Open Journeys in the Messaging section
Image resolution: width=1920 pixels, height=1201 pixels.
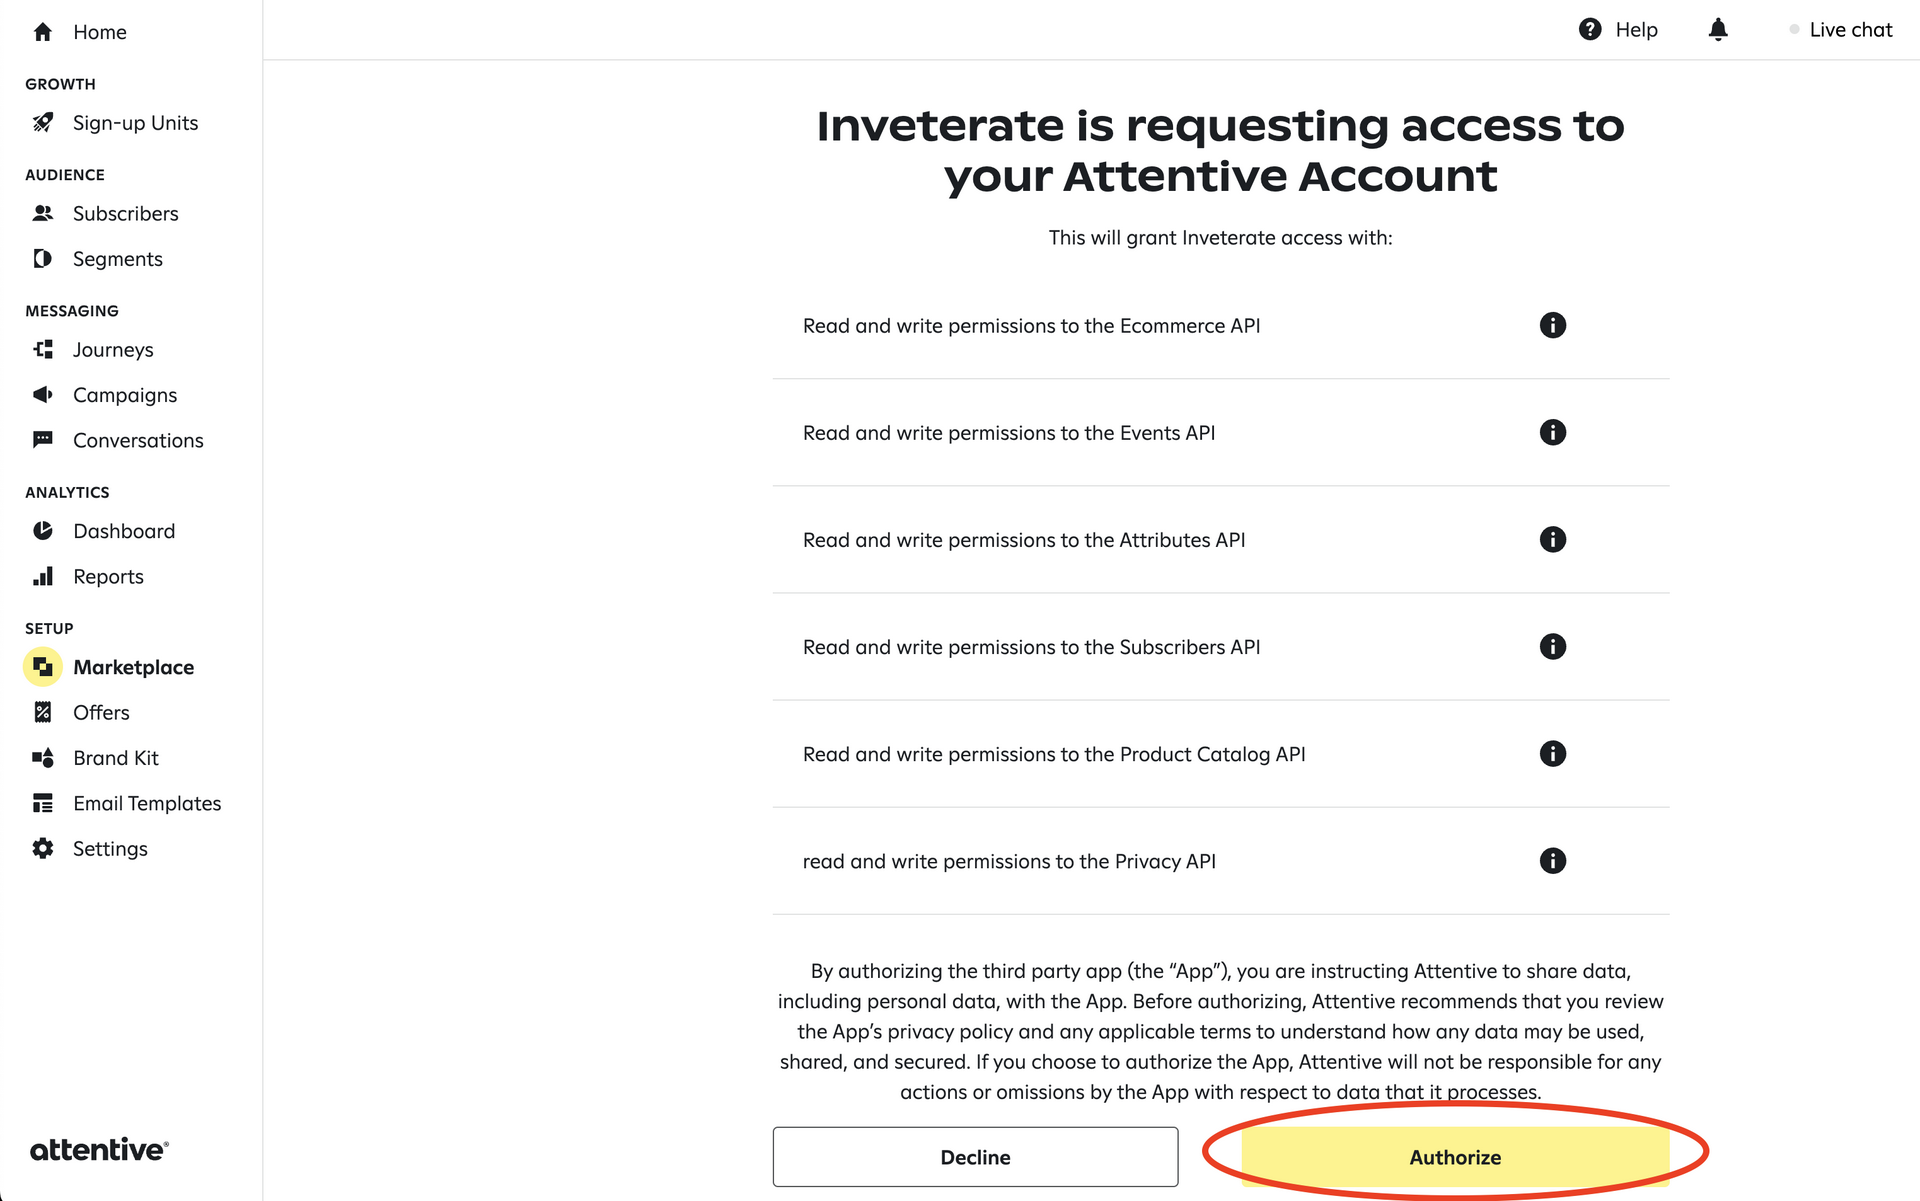click(113, 350)
